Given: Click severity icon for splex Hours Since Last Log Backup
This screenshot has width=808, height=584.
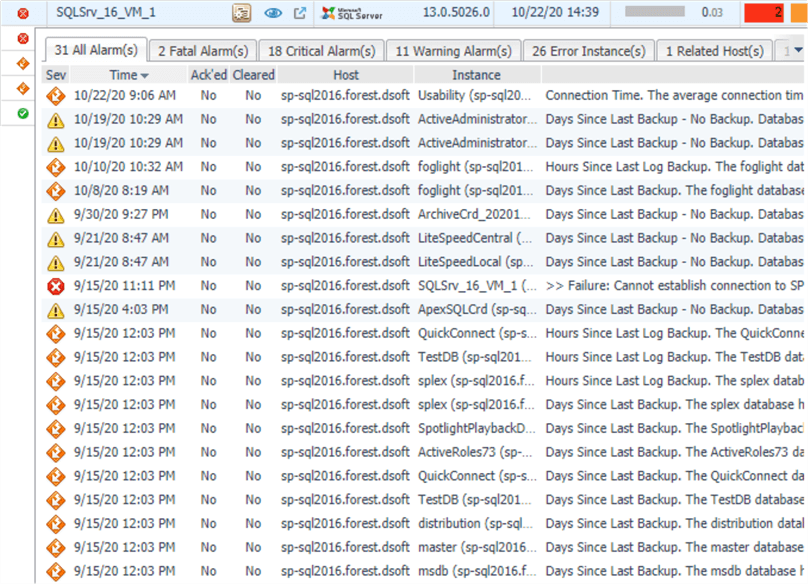Looking at the screenshot, I should (56, 381).
